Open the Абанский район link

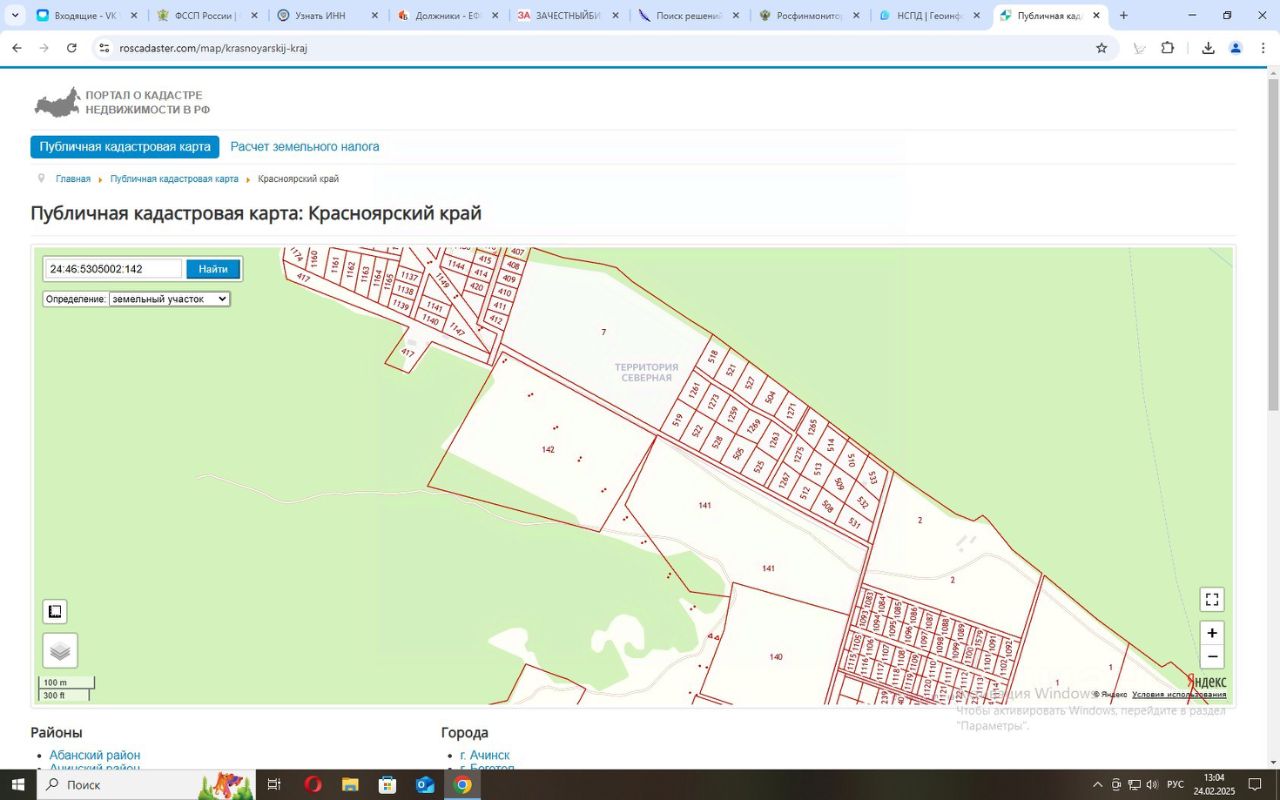[x=95, y=755]
